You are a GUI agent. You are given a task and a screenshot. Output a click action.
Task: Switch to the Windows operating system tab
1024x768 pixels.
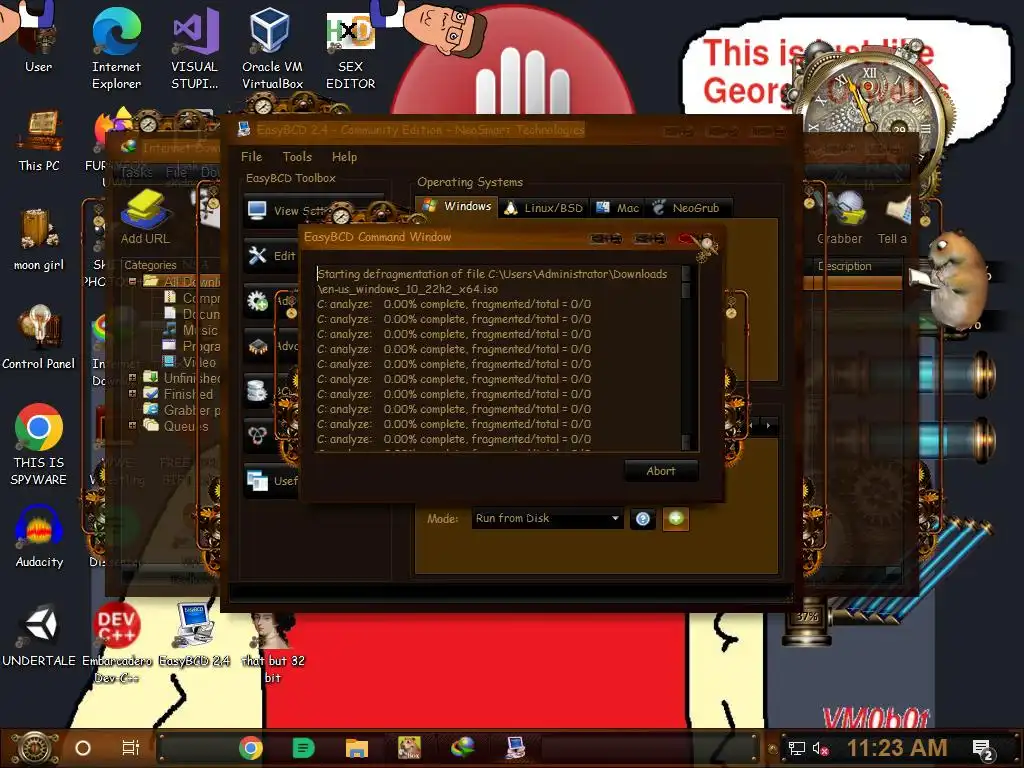pyautogui.click(x=457, y=206)
